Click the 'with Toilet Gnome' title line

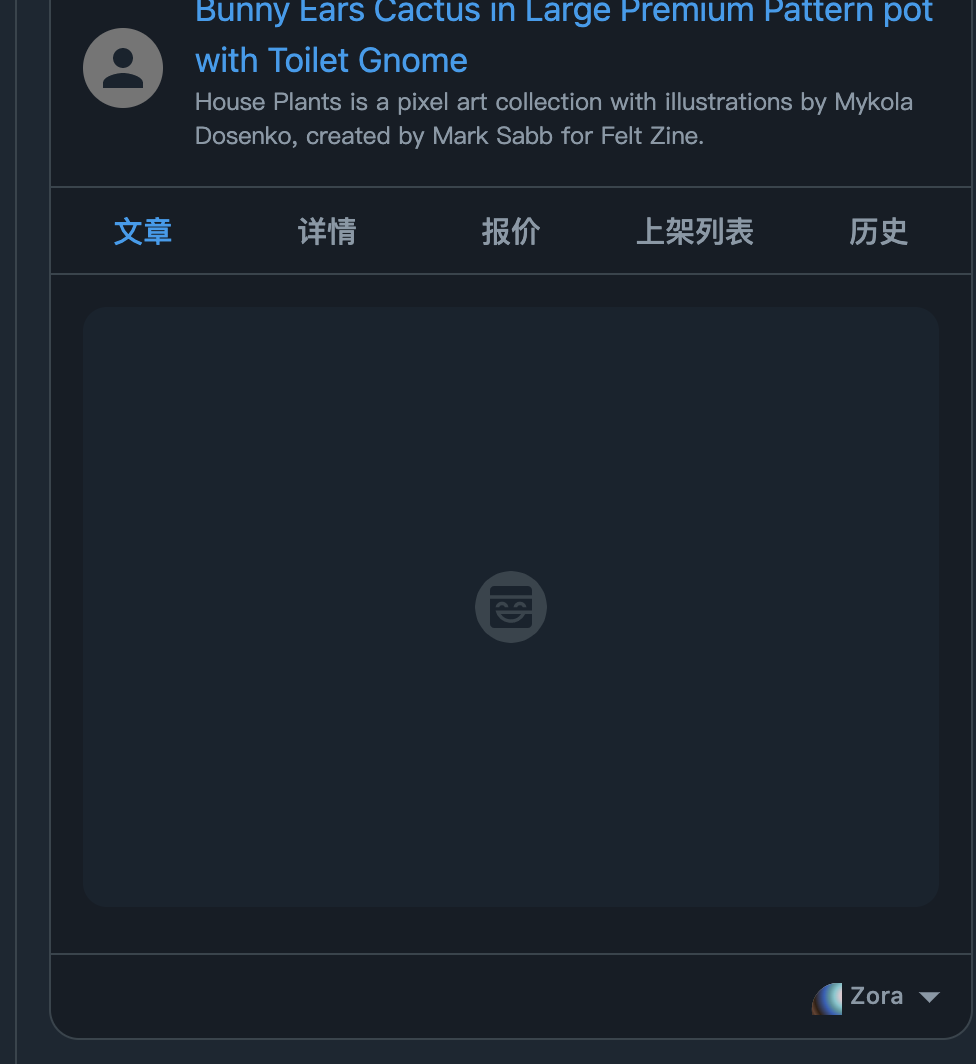(331, 60)
